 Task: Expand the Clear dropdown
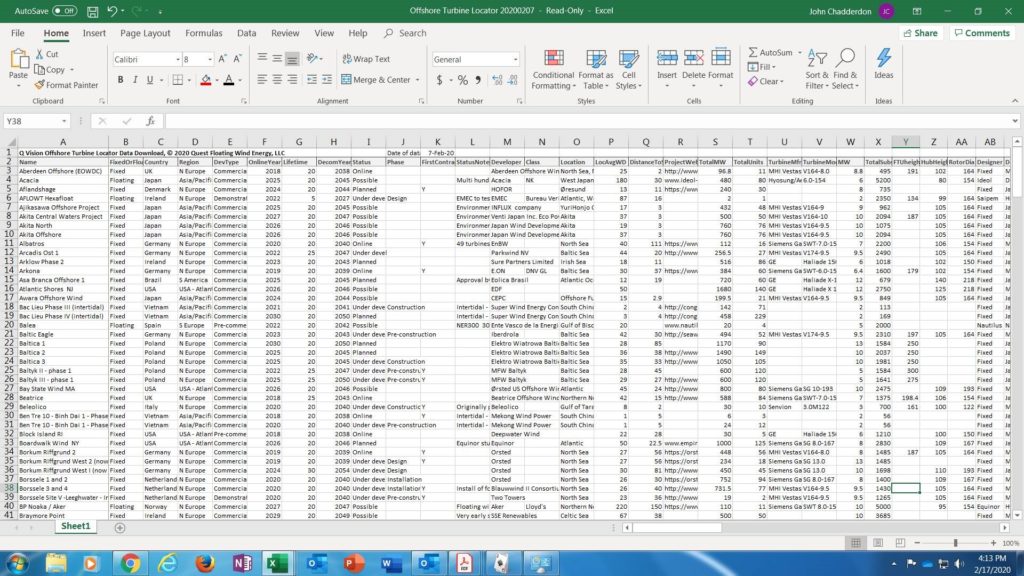click(x=782, y=82)
